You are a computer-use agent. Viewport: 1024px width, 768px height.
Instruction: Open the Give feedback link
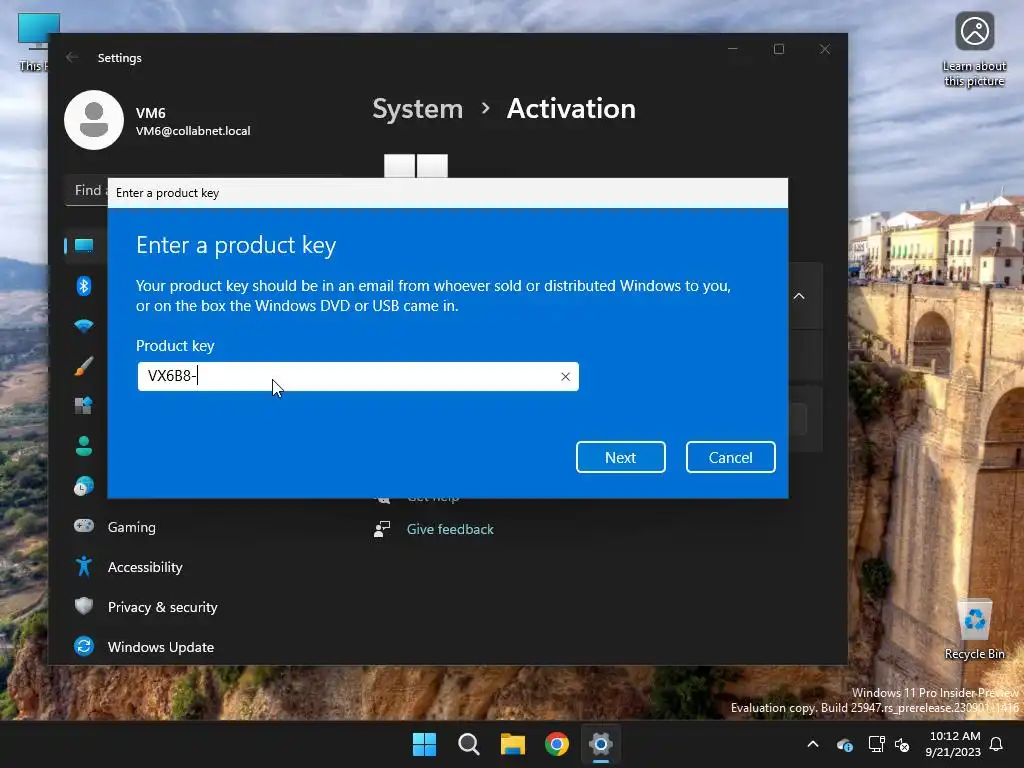(450, 530)
